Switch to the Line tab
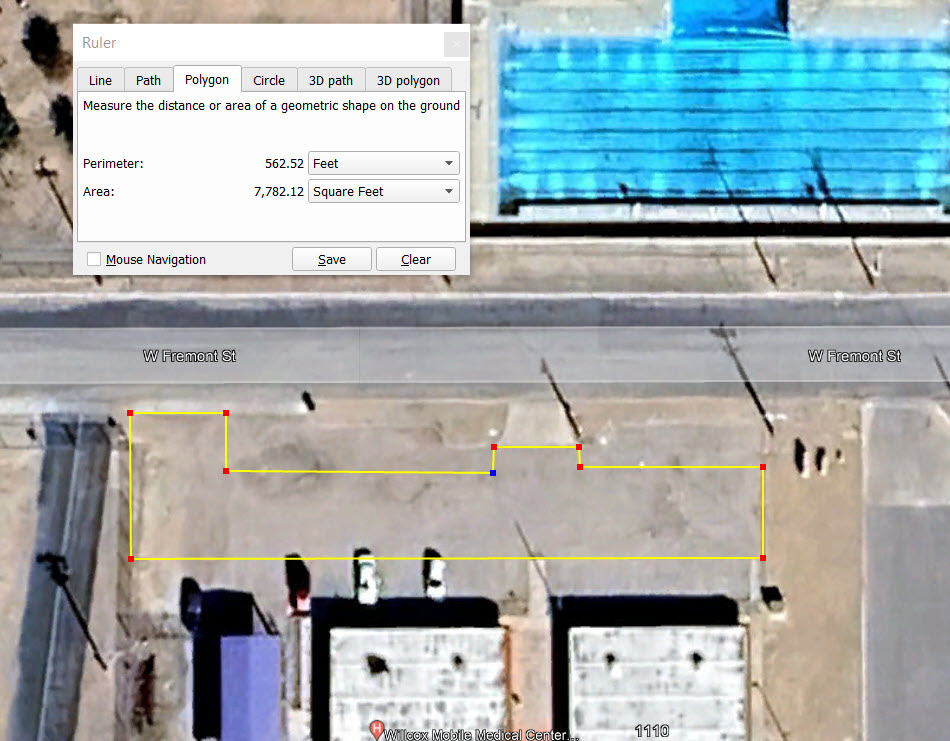This screenshot has height=741, width=950. 100,81
